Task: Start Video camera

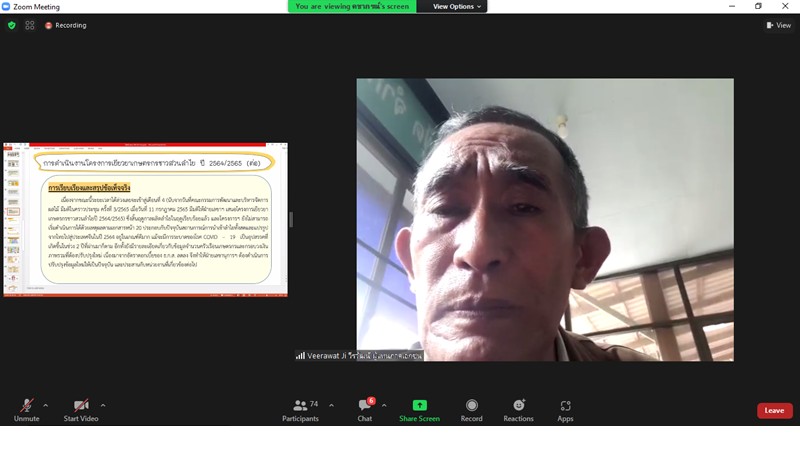Action: coord(81,410)
